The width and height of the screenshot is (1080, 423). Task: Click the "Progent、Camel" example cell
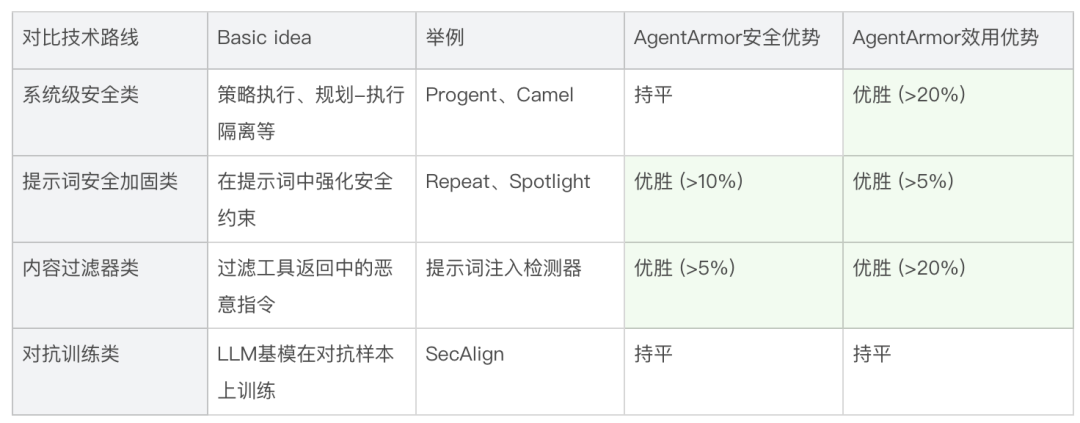pos(500,95)
